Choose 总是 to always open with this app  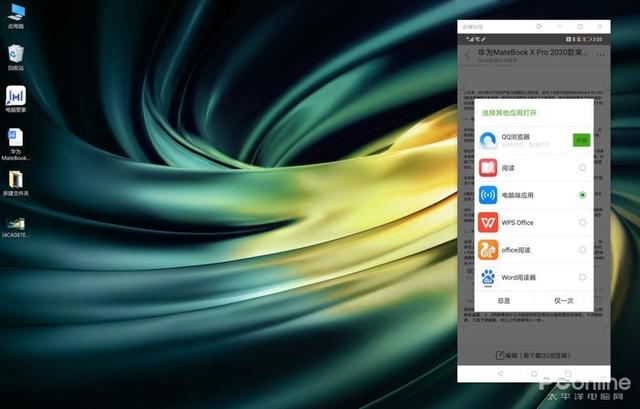click(504, 301)
